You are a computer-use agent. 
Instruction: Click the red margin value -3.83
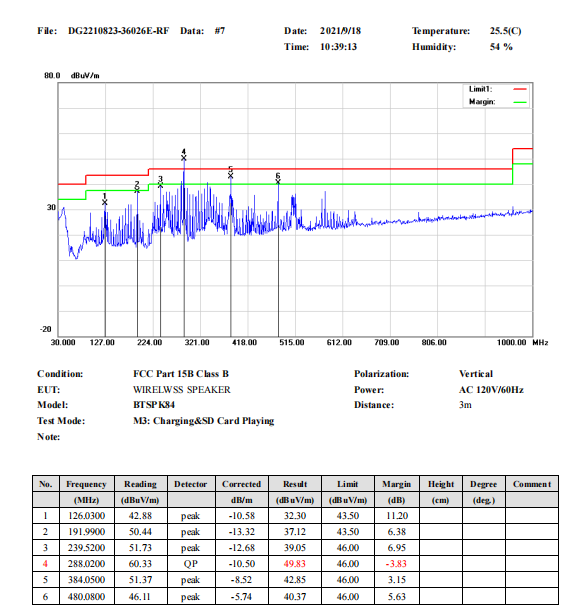[x=396, y=564]
